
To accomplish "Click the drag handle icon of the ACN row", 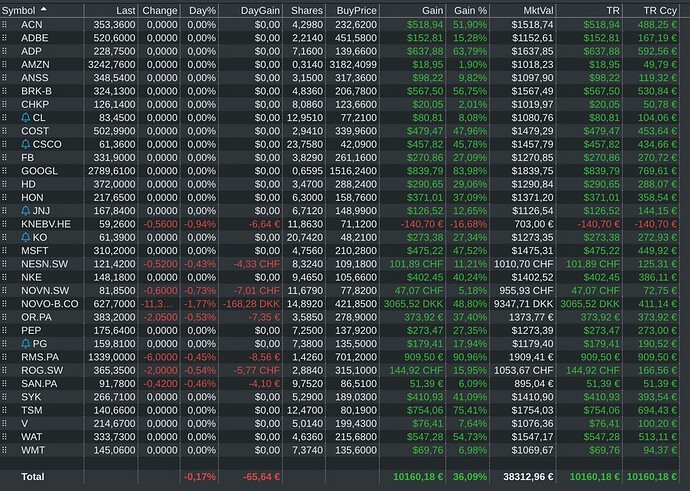I will tap(4, 25).
